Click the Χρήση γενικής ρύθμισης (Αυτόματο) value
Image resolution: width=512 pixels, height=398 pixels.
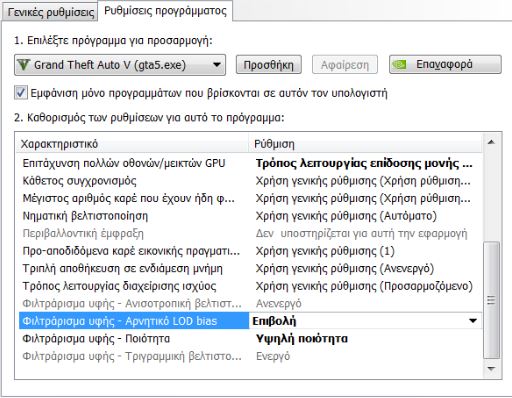pyautogui.click(x=346, y=216)
